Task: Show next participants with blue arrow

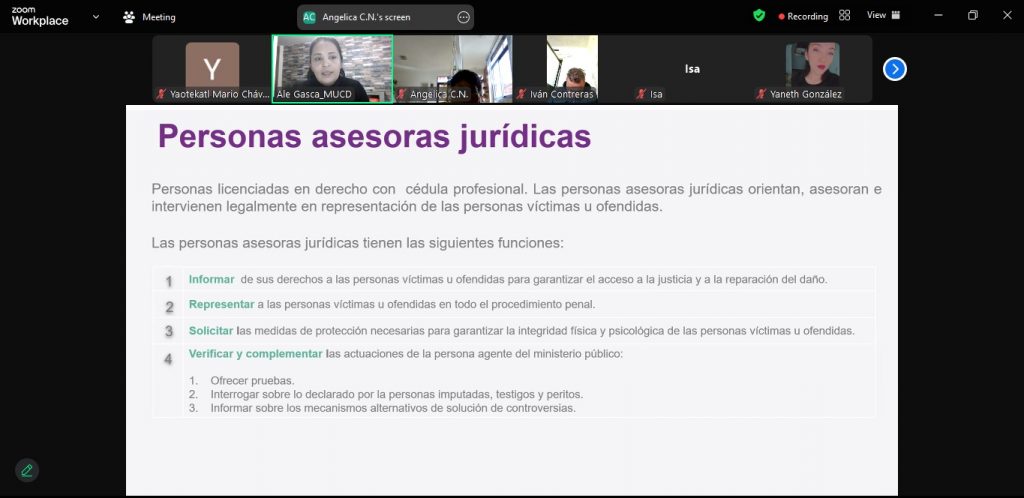Action: pyautogui.click(x=895, y=69)
